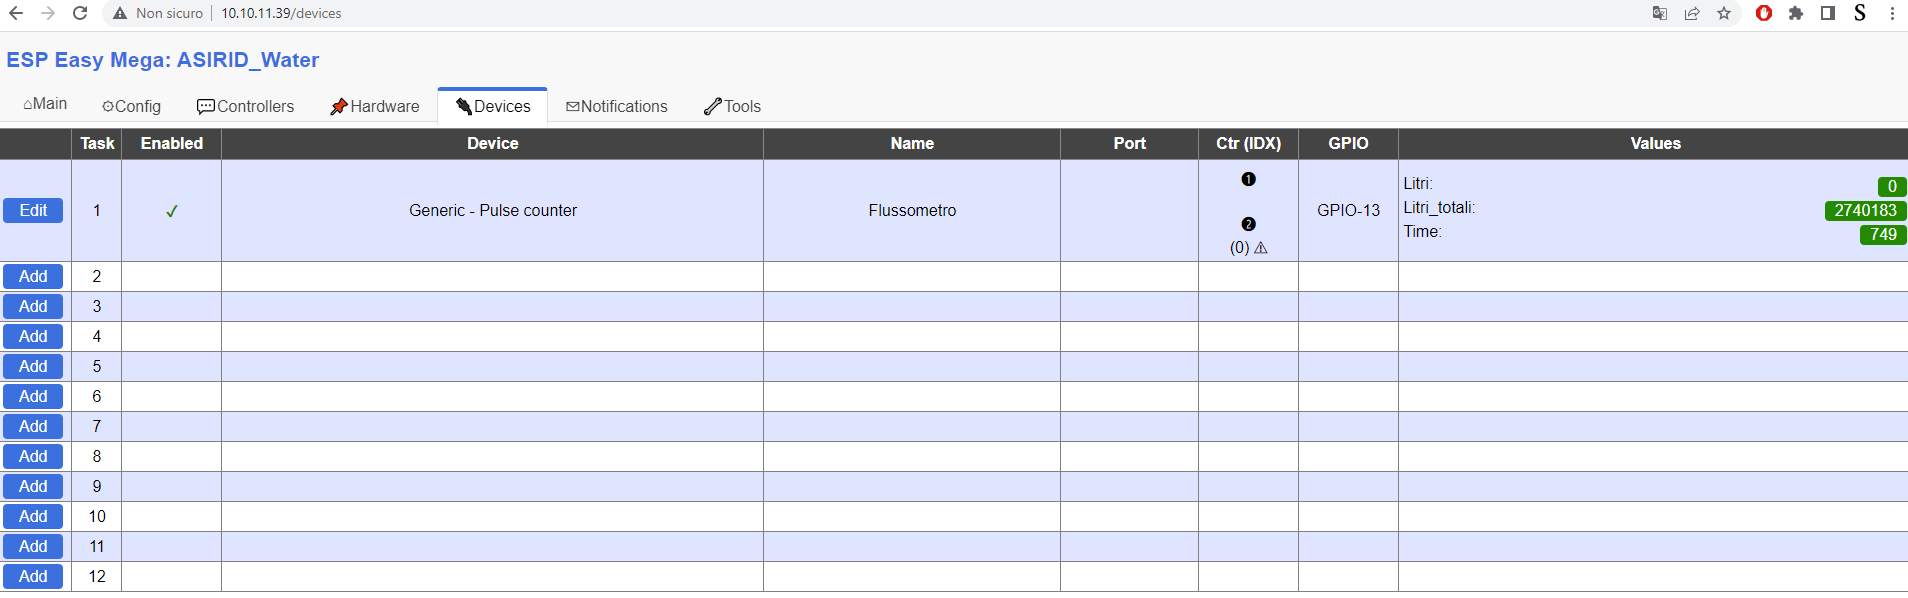Bookmark this page with the star icon
Screen dimensions: 1908x598
pos(1724,13)
